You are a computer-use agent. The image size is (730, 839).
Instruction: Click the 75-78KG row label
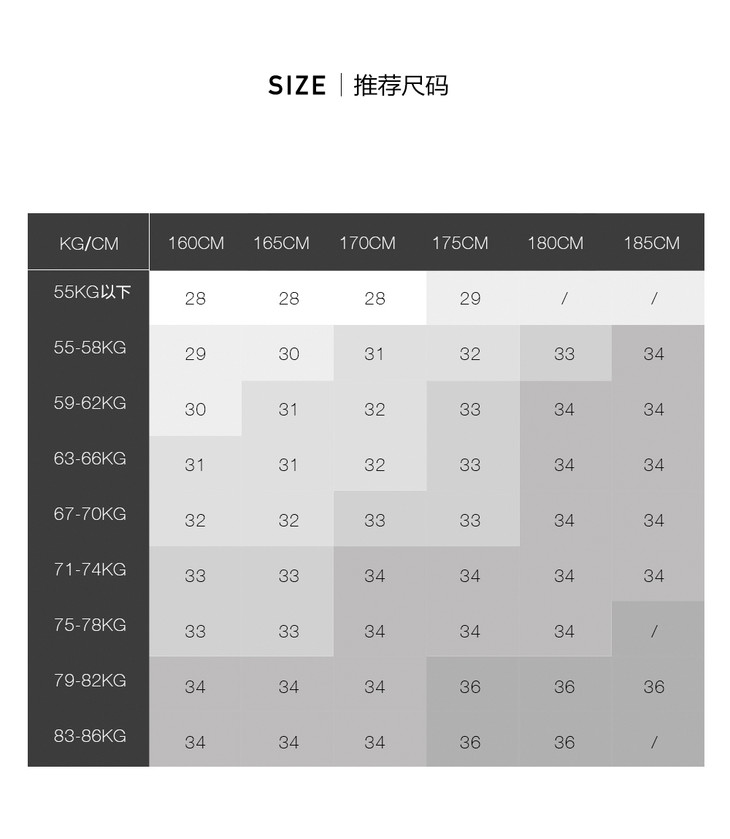[90, 625]
